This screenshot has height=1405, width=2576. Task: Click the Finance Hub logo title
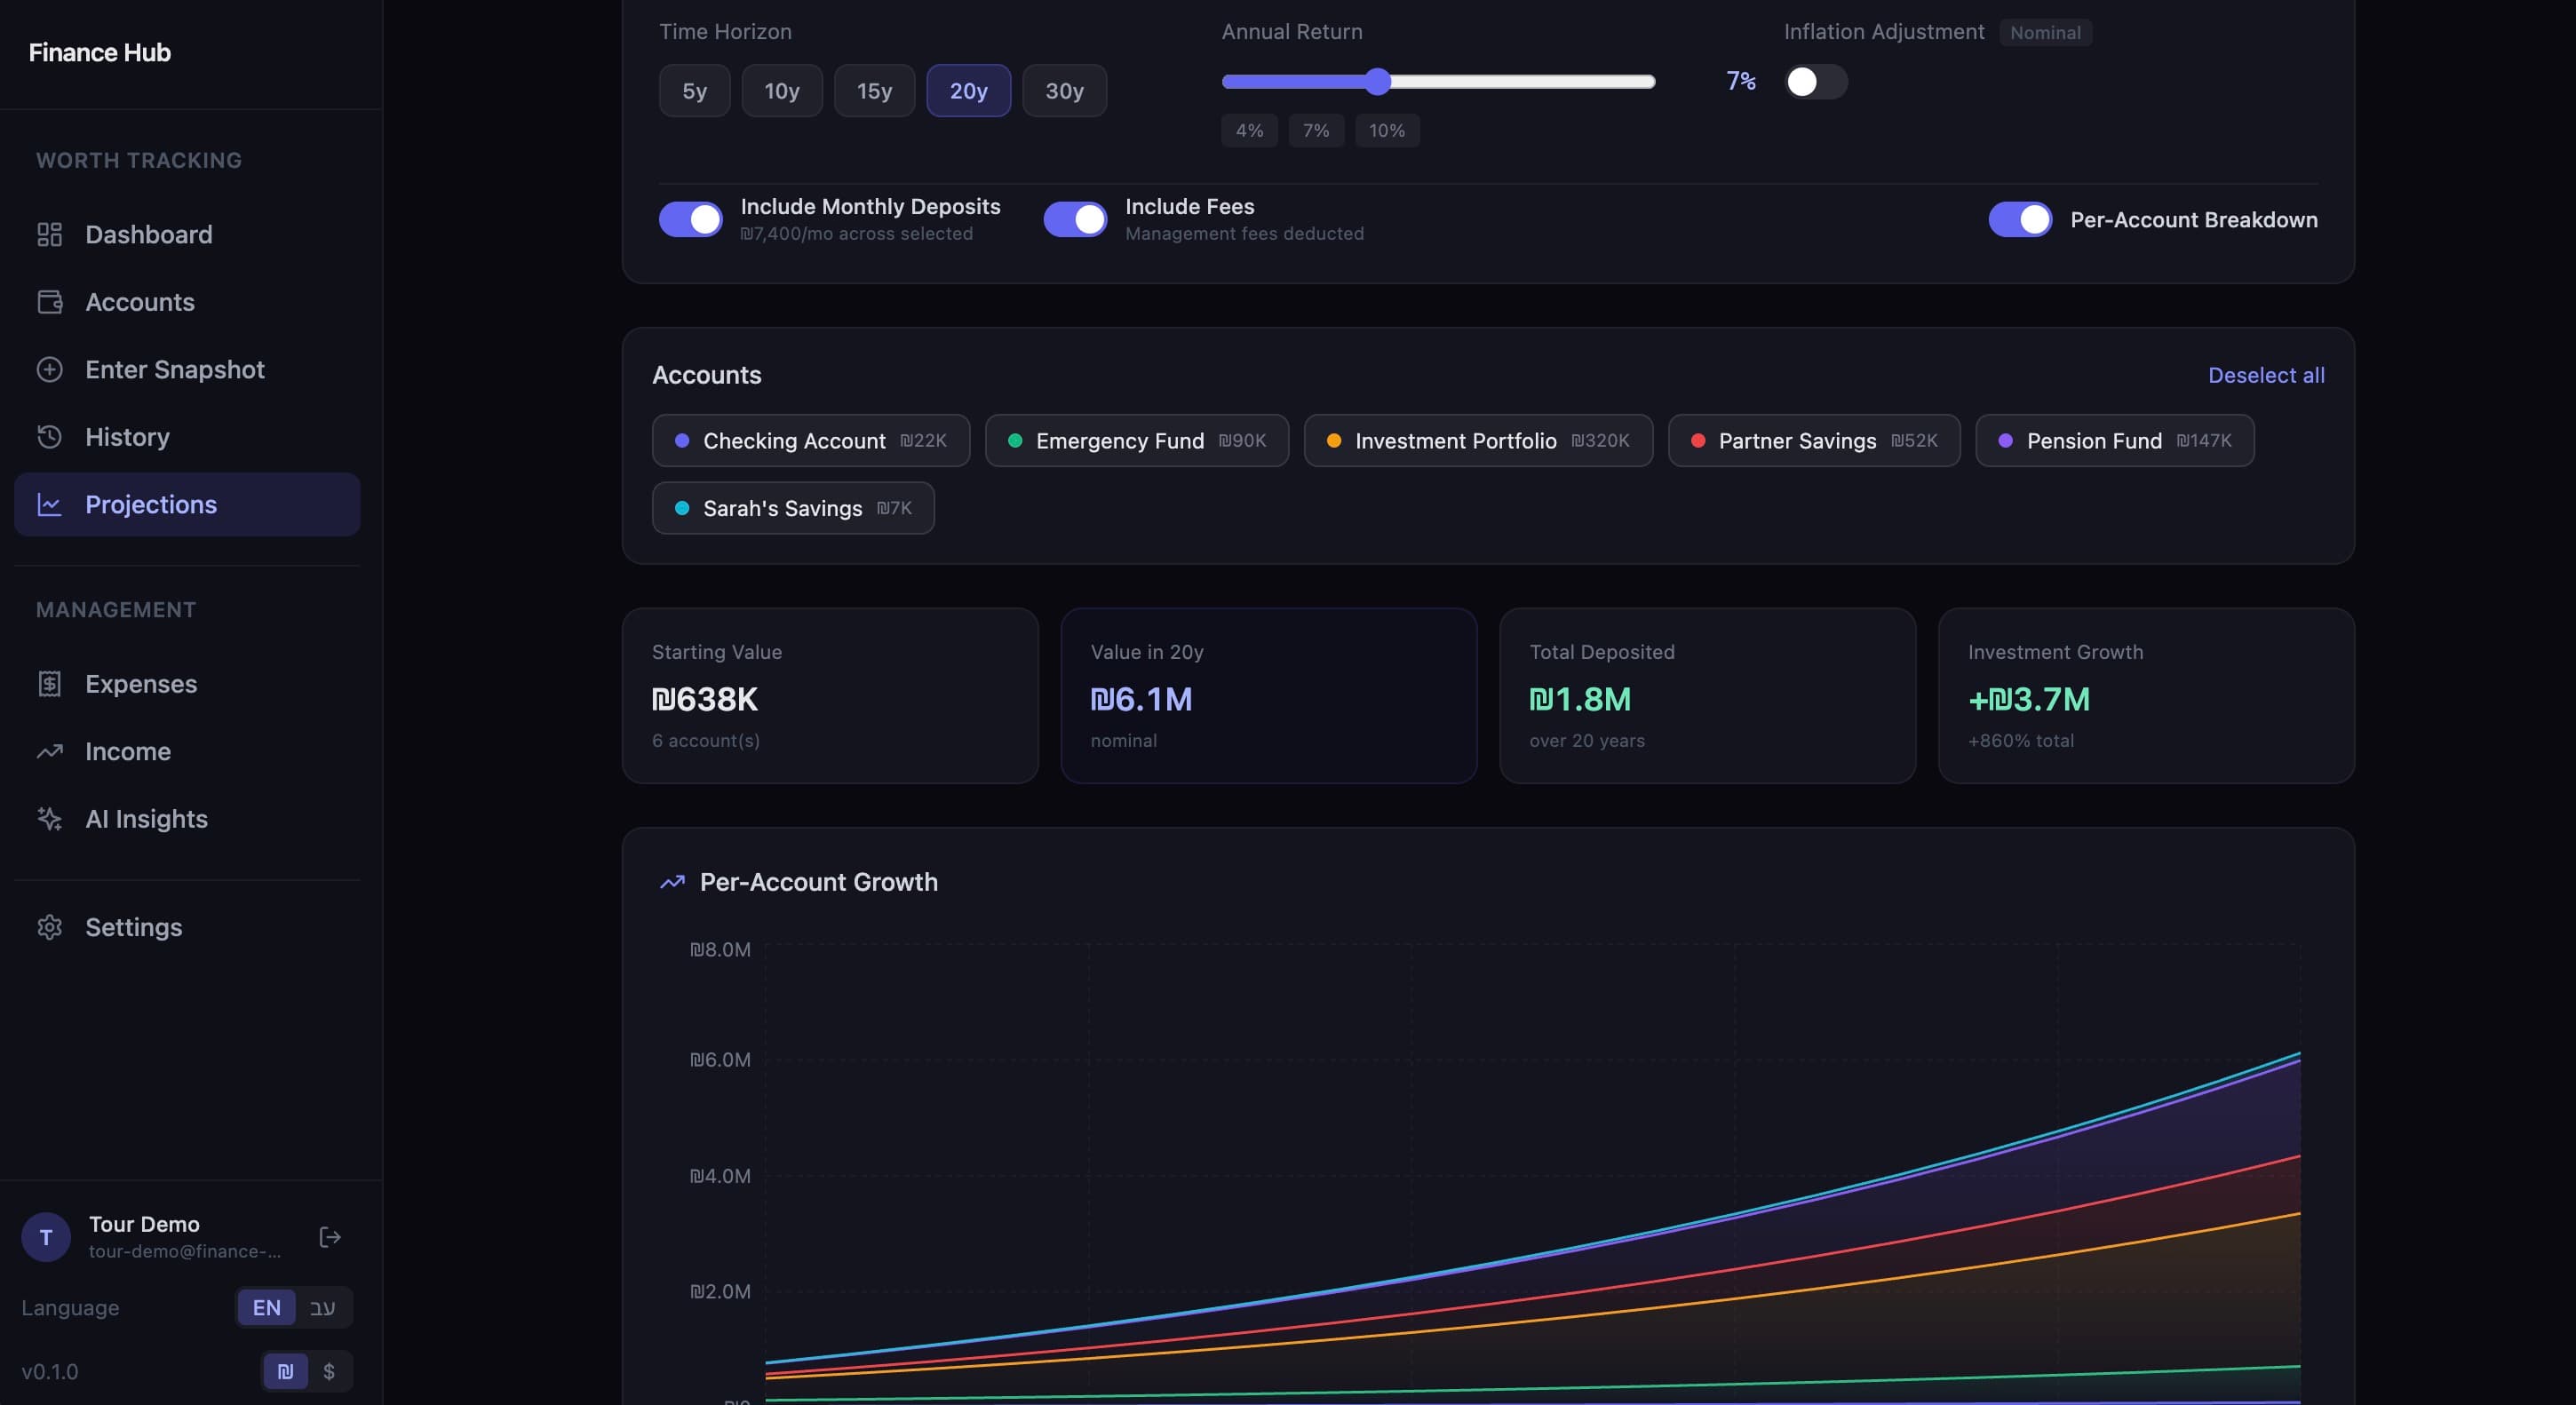pos(99,52)
